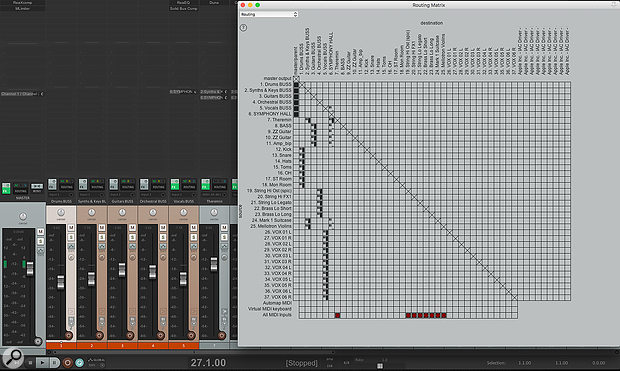Toggle Drums BUSS to master/parent matrix cell

tap(296, 84)
